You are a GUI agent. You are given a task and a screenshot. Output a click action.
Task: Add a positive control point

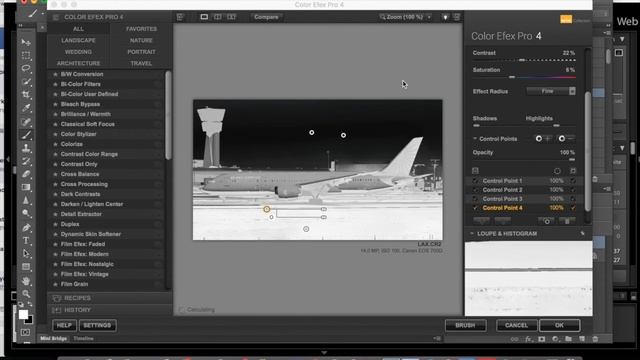click(543, 139)
